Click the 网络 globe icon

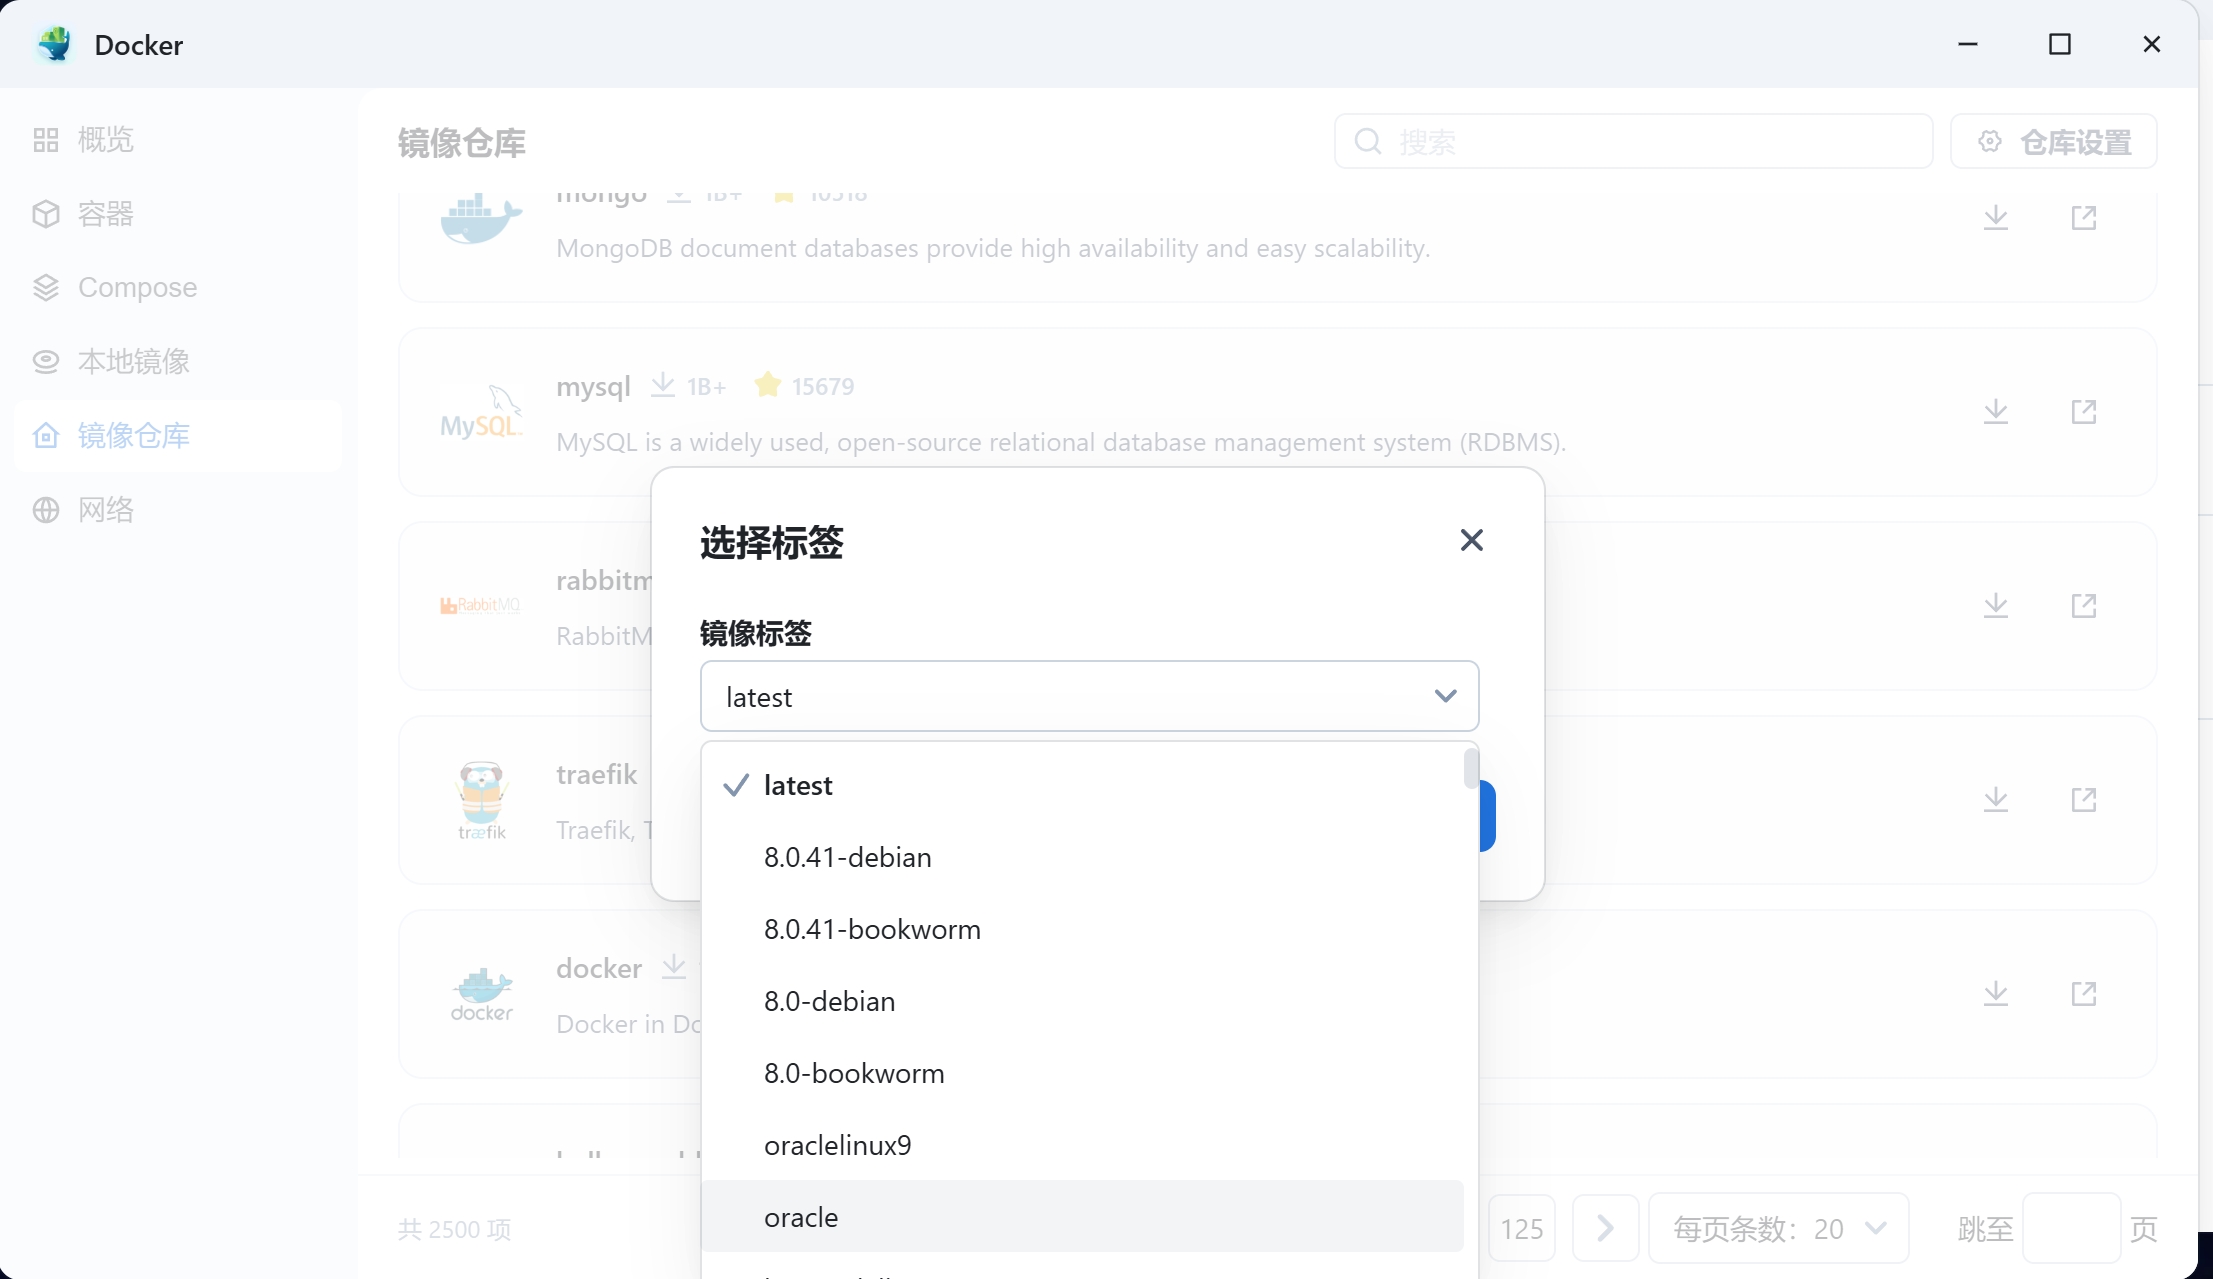(46, 510)
